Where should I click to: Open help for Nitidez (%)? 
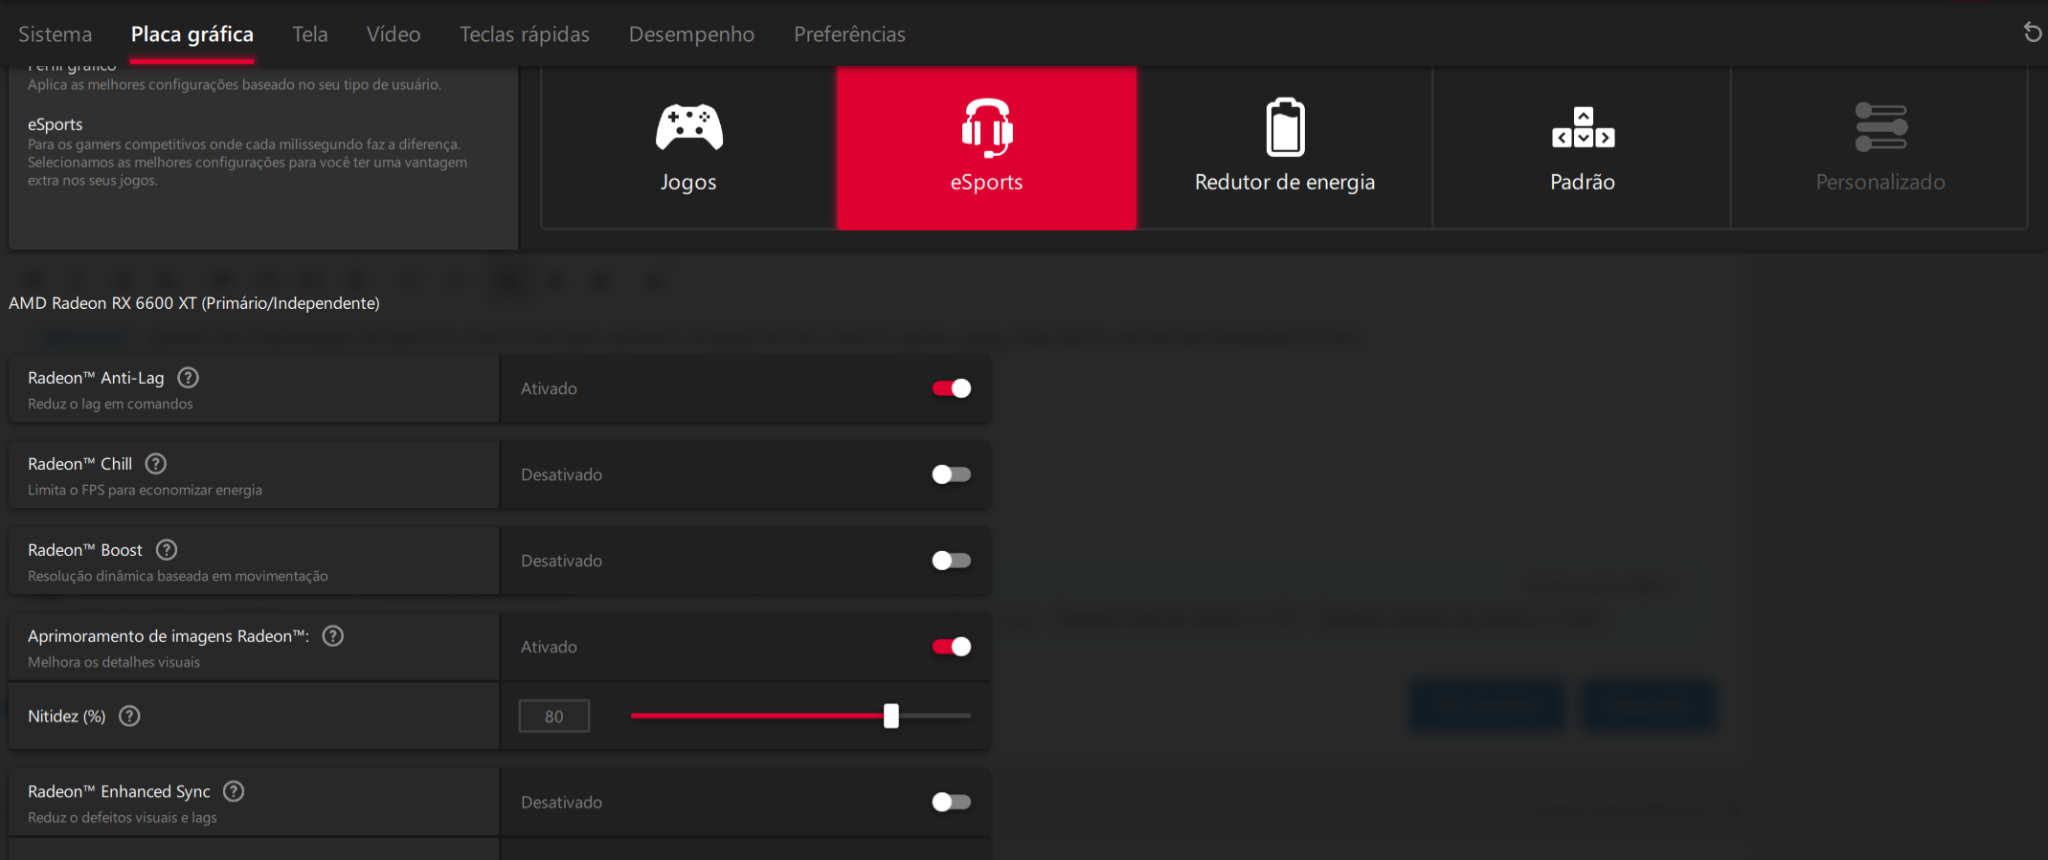coord(130,715)
